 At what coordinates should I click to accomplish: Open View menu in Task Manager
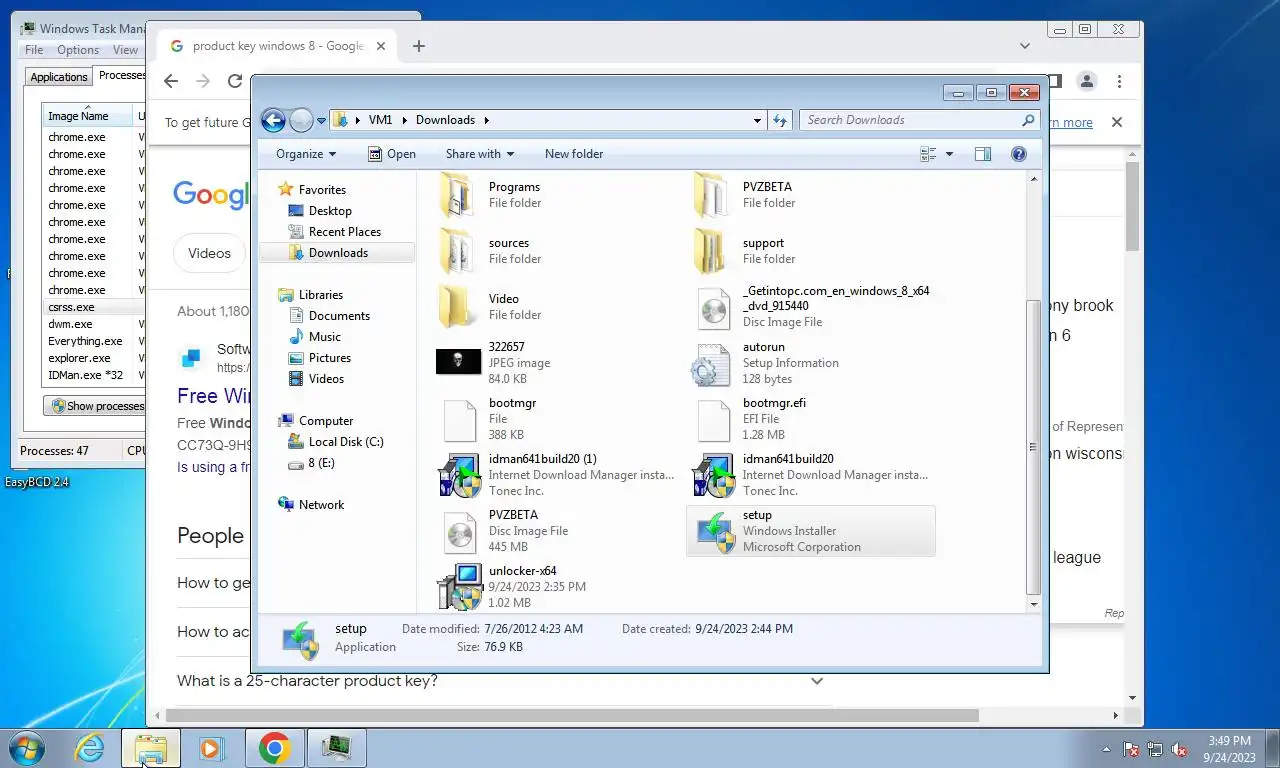[x=126, y=50]
